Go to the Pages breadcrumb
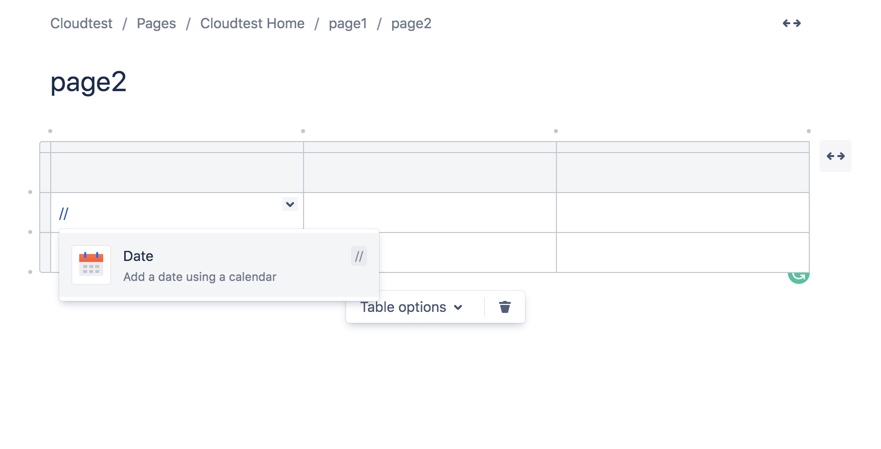This screenshot has width=881, height=449. coord(156,23)
